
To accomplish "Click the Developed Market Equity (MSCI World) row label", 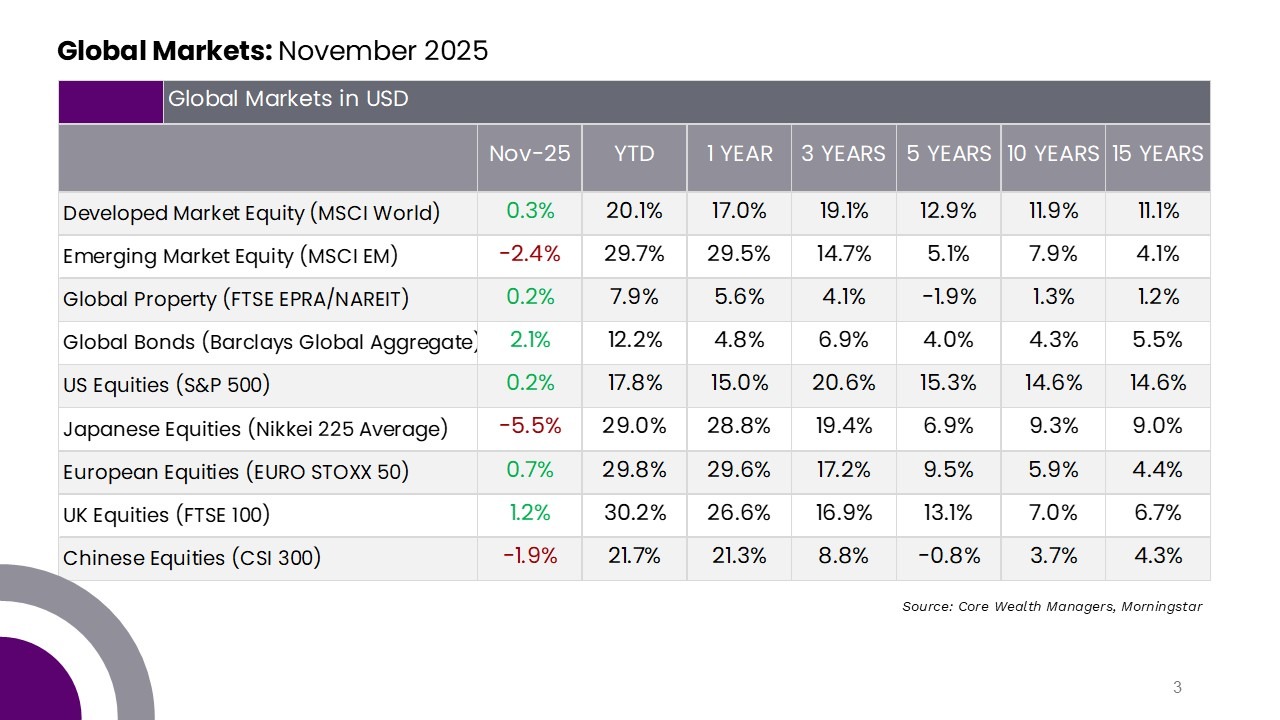I will click(x=251, y=213).
